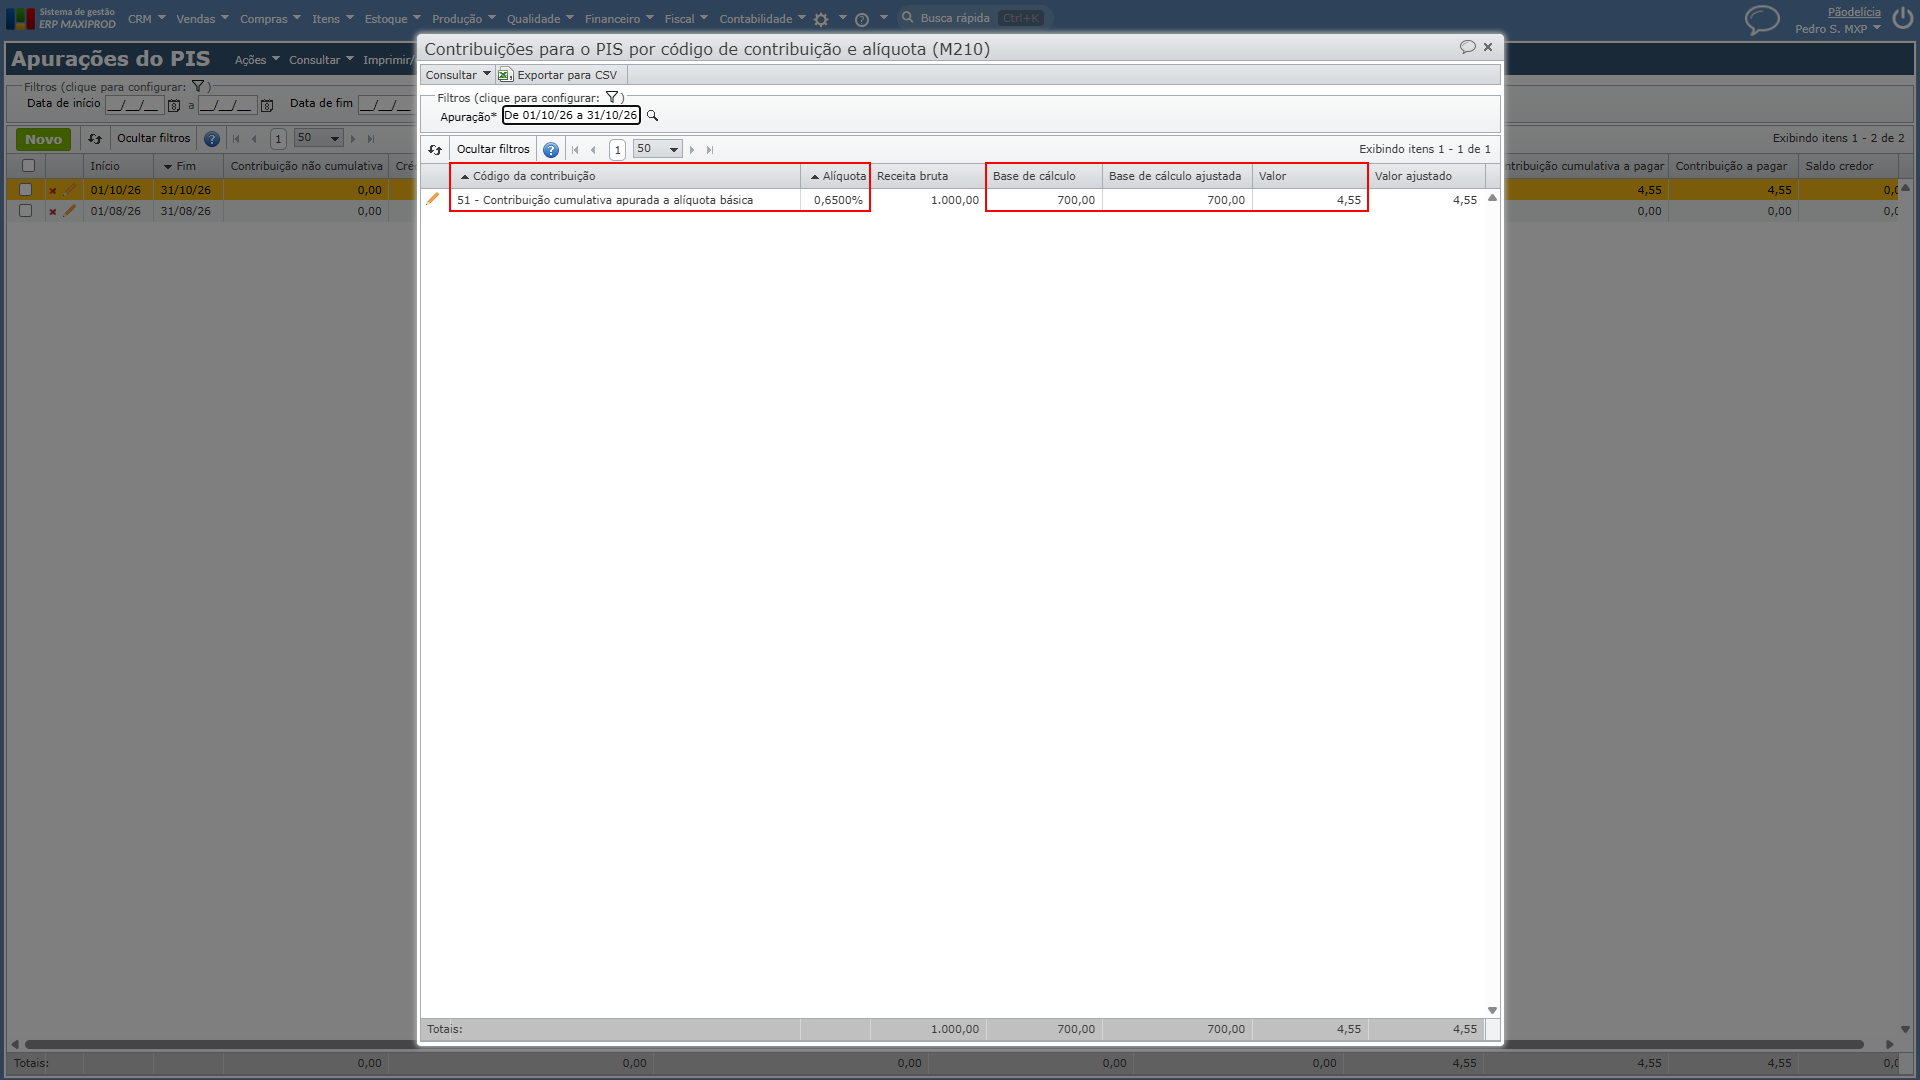Screen dimensions: 1920x1080
Task: Click the power logout icon at top right
Action: click(x=1902, y=19)
